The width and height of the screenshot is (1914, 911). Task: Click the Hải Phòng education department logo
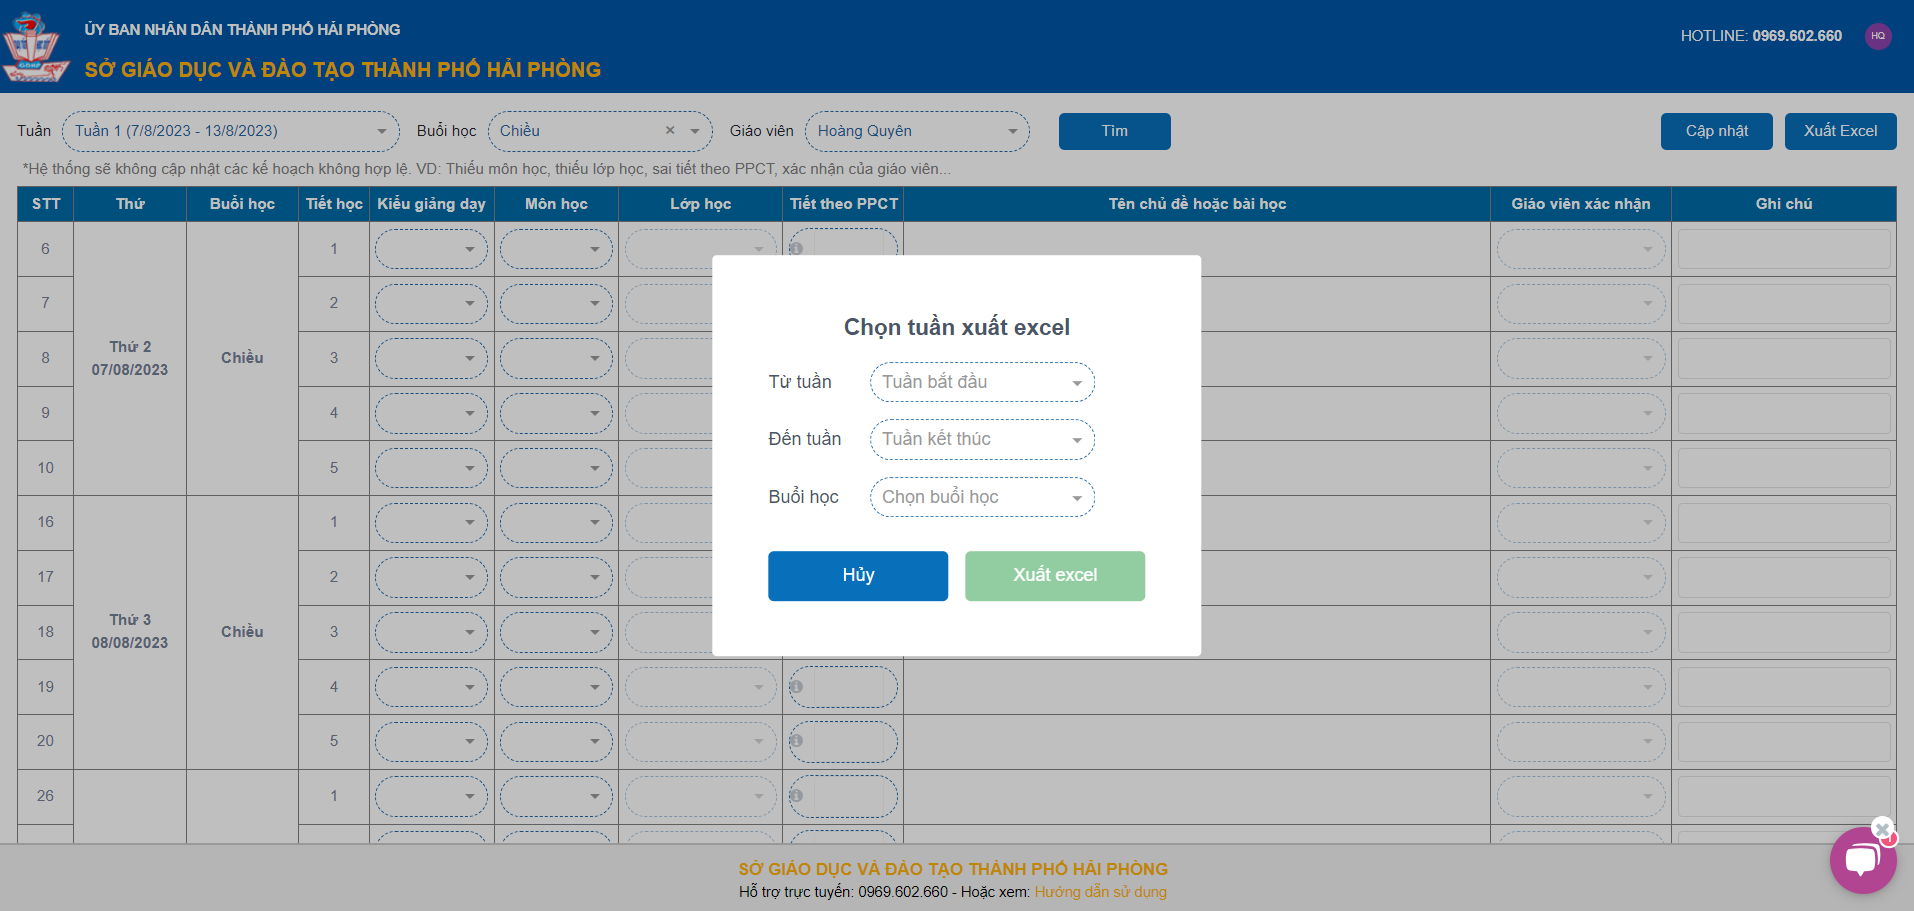(35, 47)
